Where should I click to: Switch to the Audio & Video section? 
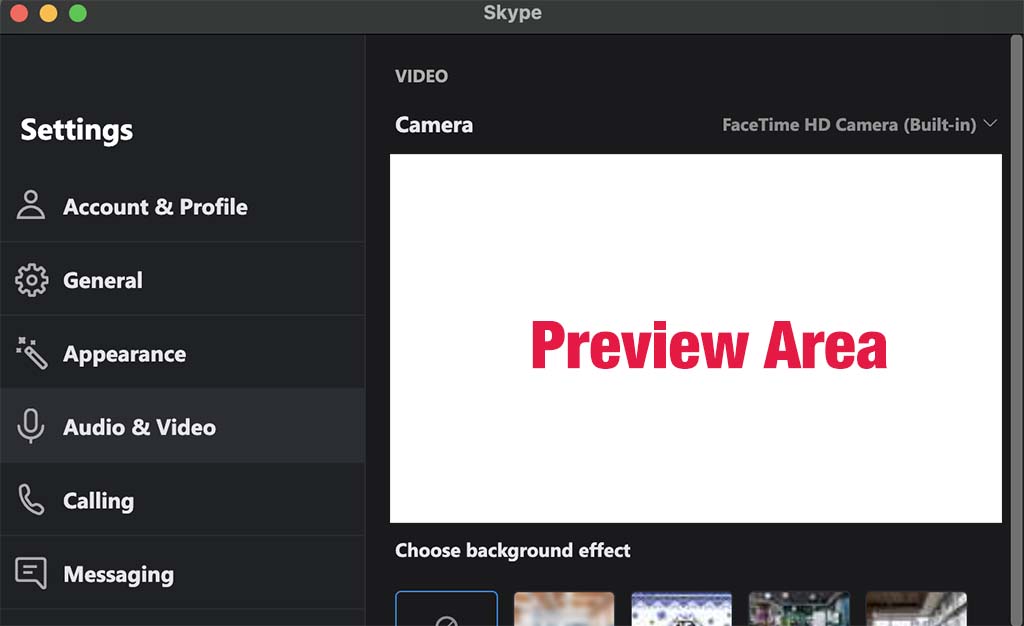click(182, 426)
